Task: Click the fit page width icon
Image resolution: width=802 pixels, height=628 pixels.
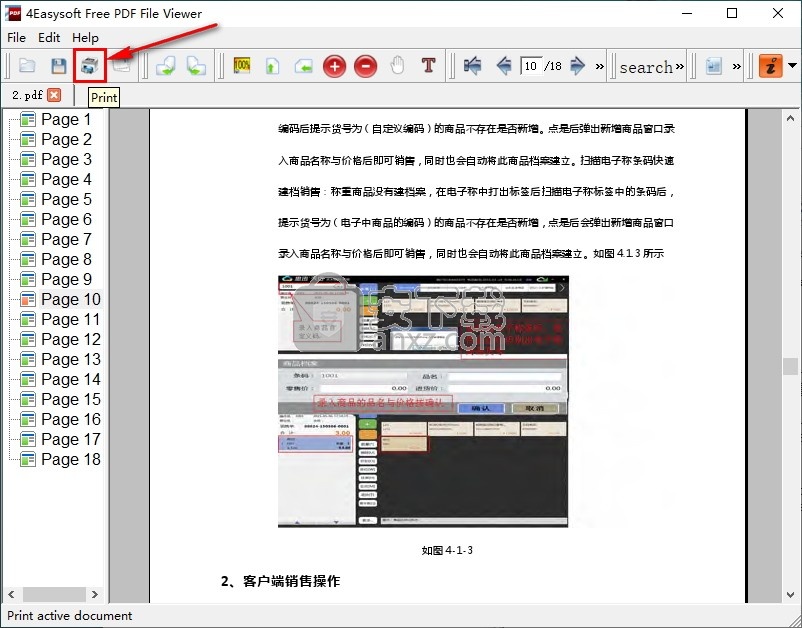Action: (303, 66)
